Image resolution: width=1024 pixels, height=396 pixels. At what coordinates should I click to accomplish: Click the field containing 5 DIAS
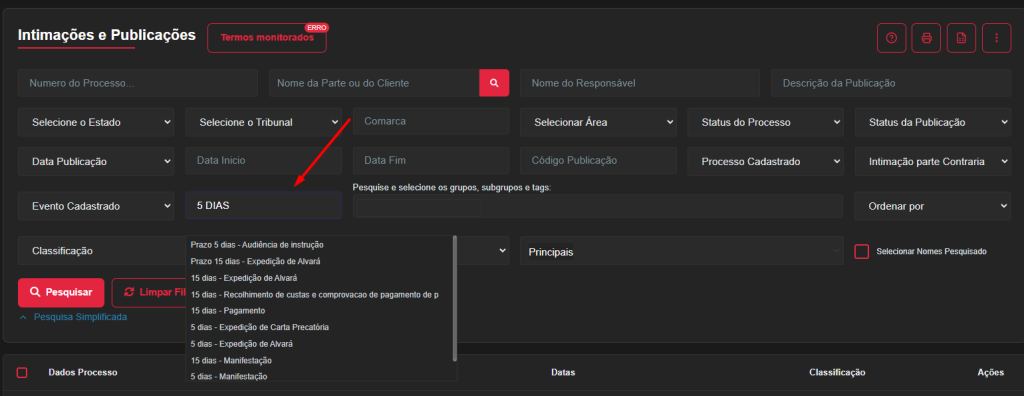click(x=263, y=205)
